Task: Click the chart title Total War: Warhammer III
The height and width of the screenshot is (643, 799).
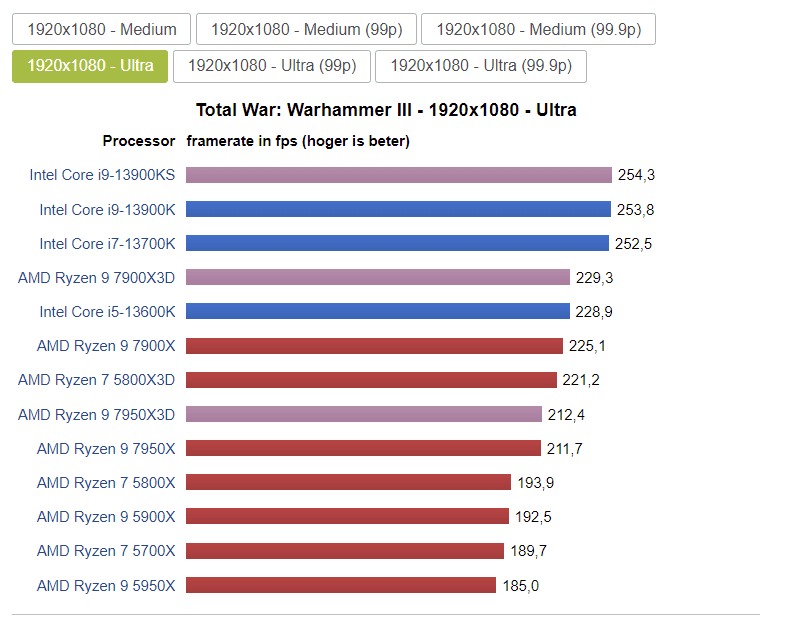Action: [386, 110]
